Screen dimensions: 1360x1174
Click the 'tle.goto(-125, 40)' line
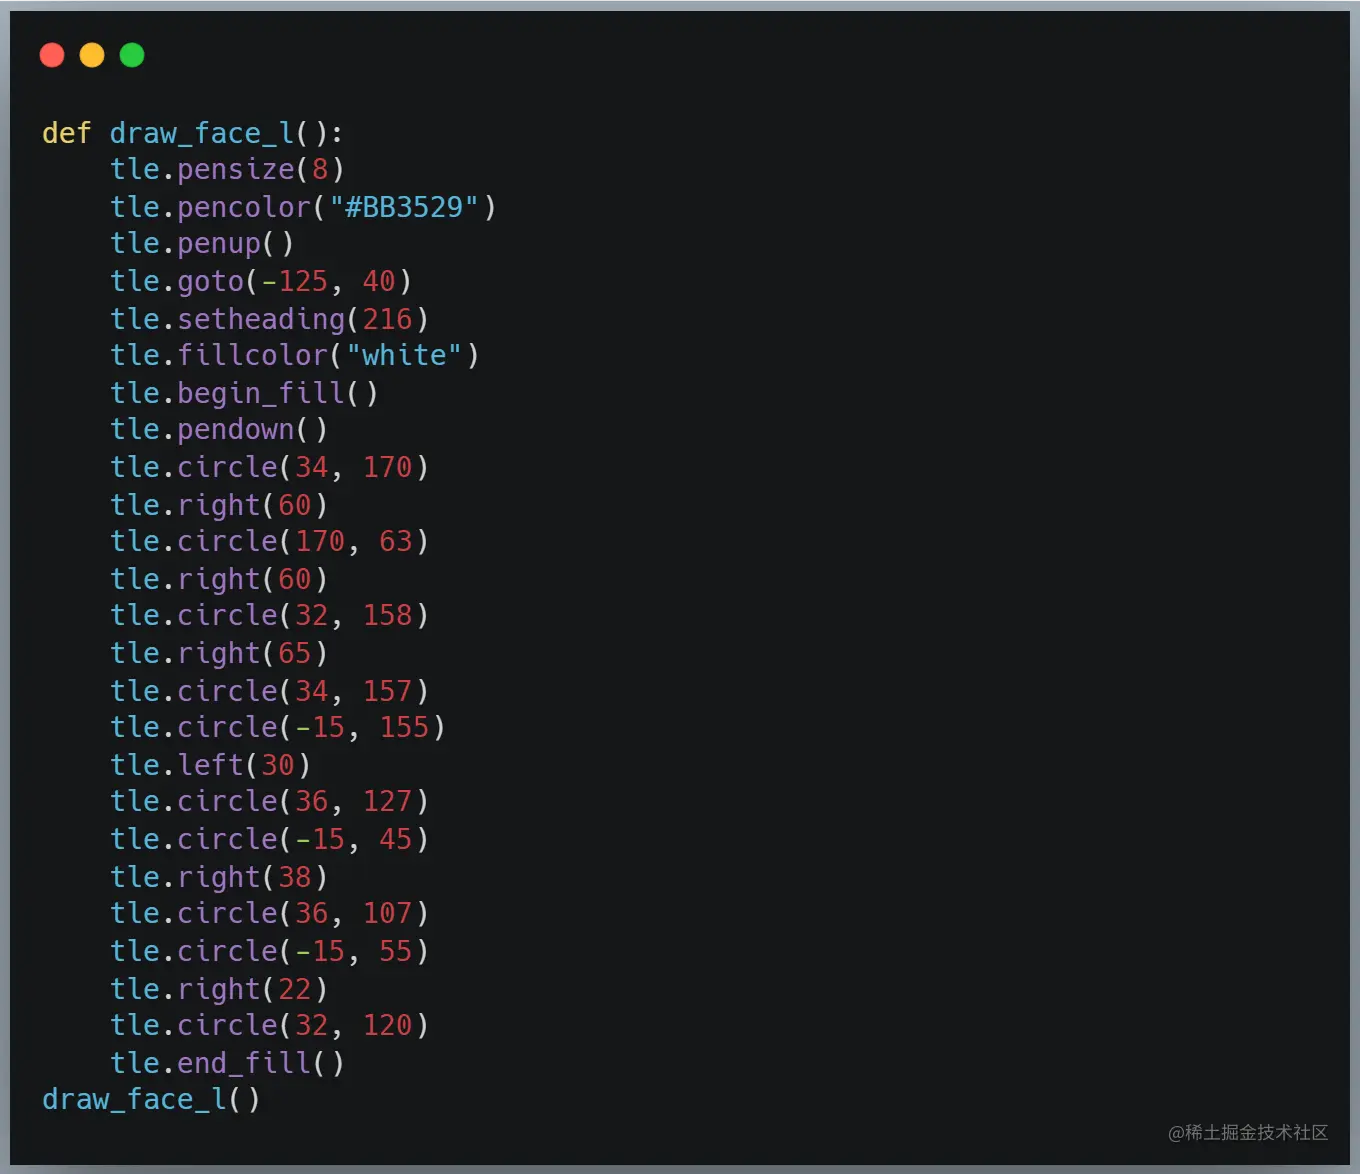[x=261, y=282]
